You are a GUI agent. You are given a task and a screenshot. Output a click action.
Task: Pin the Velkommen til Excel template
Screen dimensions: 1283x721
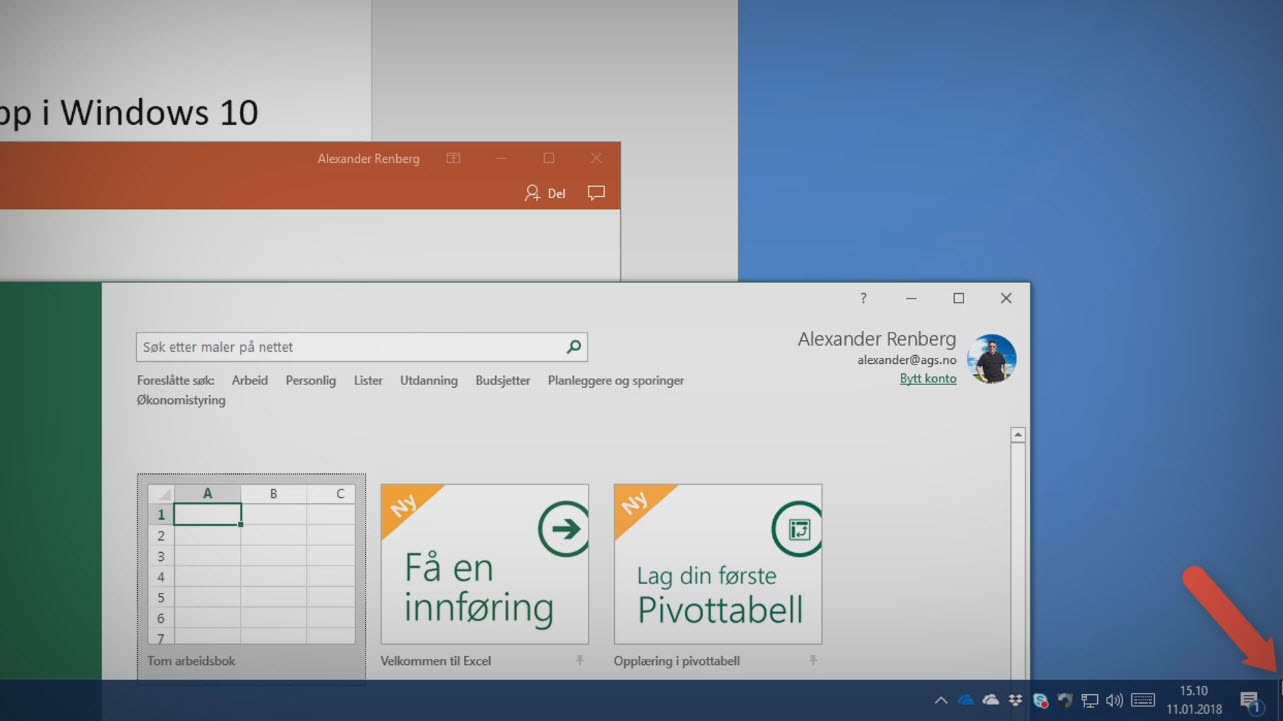point(579,661)
